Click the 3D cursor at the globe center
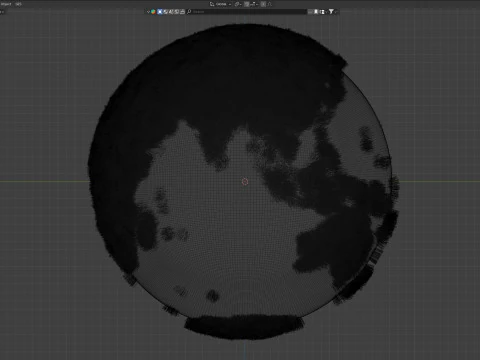The height and width of the screenshot is (360, 480). coord(245,181)
